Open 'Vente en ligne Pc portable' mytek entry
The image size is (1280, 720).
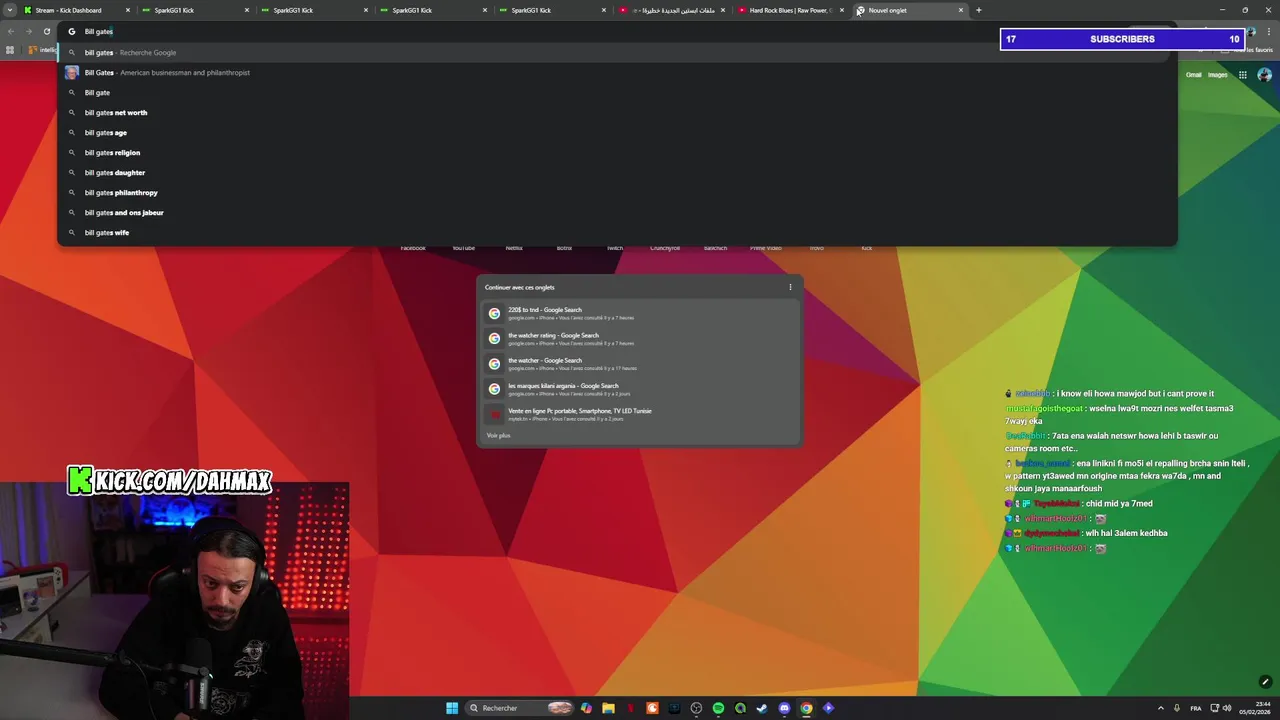(x=639, y=414)
